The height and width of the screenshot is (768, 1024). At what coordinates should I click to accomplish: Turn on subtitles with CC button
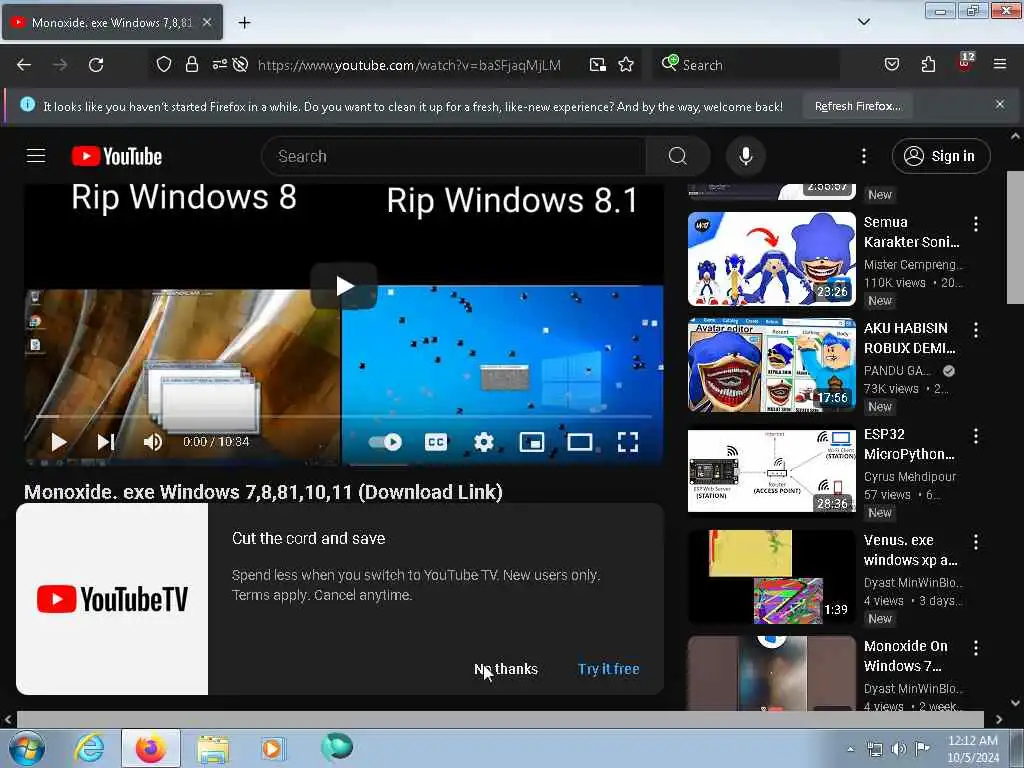click(436, 442)
